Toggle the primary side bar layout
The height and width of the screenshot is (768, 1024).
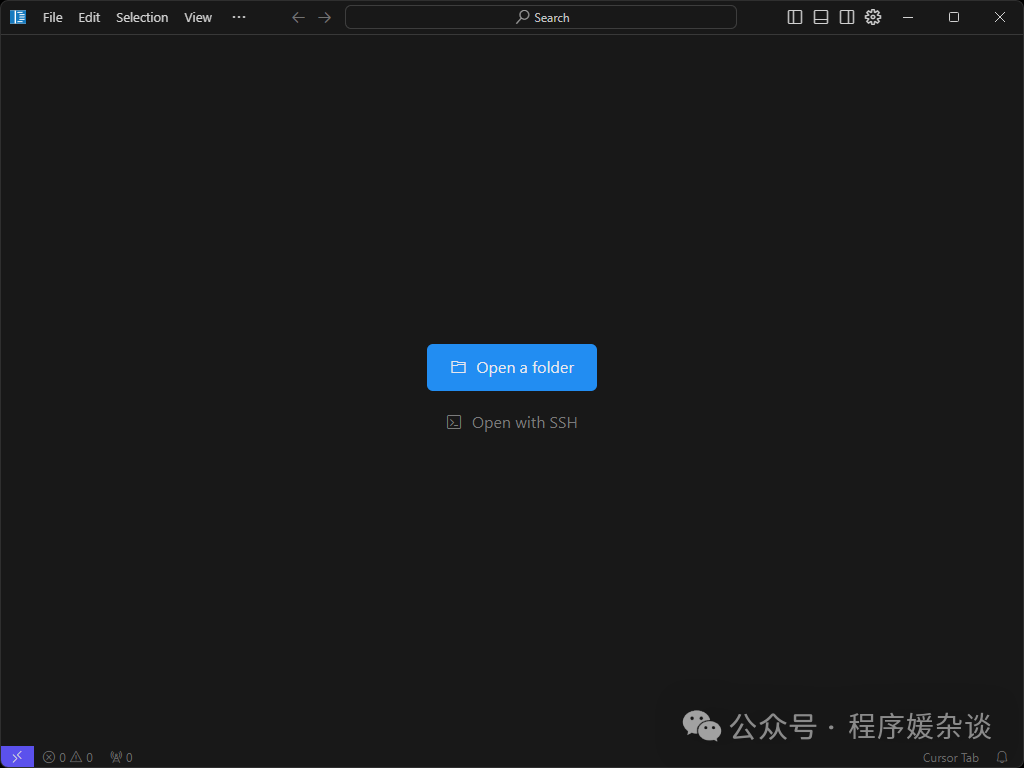pyautogui.click(x=795, y=17)
